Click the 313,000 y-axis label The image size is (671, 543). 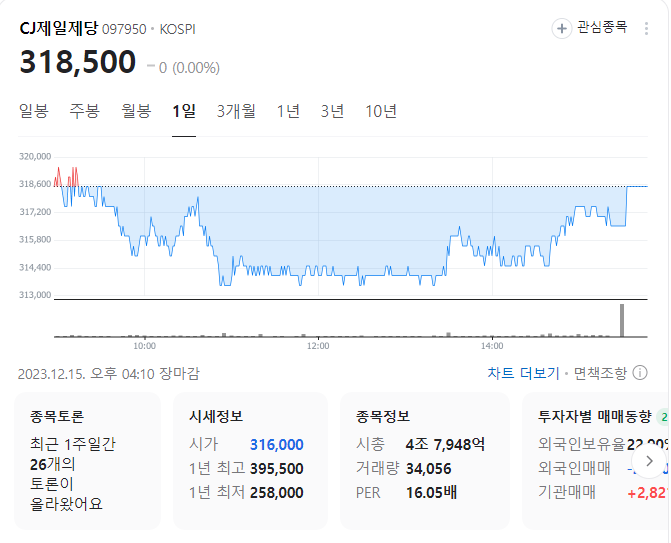[x=35, y=295]
